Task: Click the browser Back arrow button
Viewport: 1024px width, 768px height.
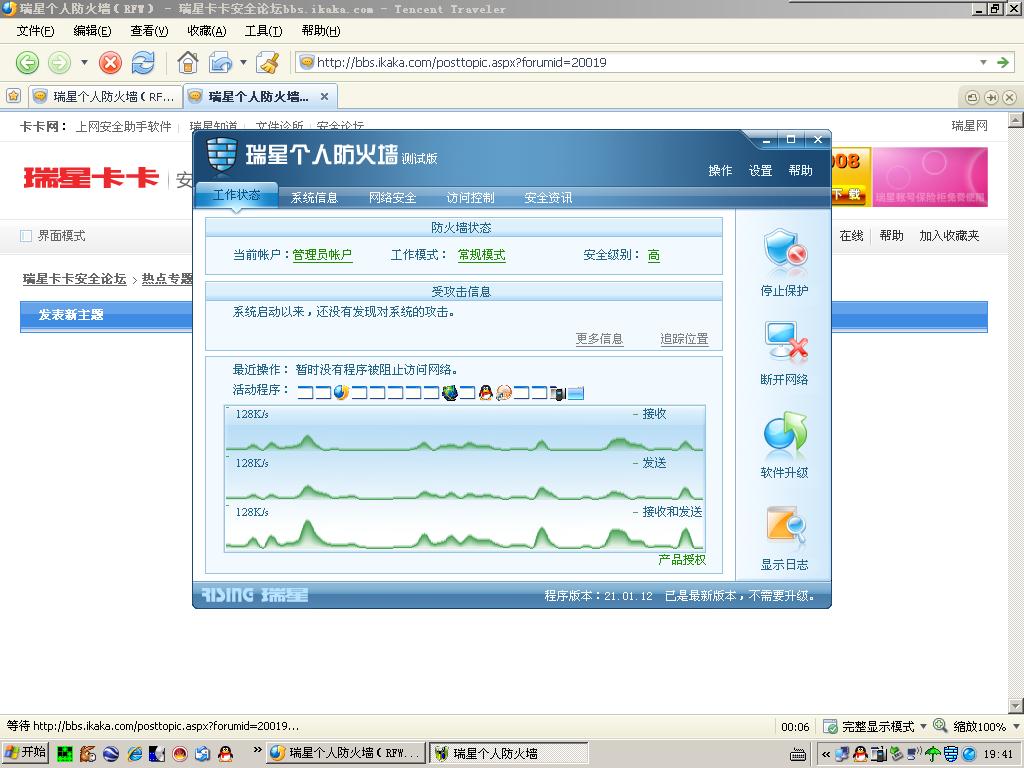Action: 27,63
